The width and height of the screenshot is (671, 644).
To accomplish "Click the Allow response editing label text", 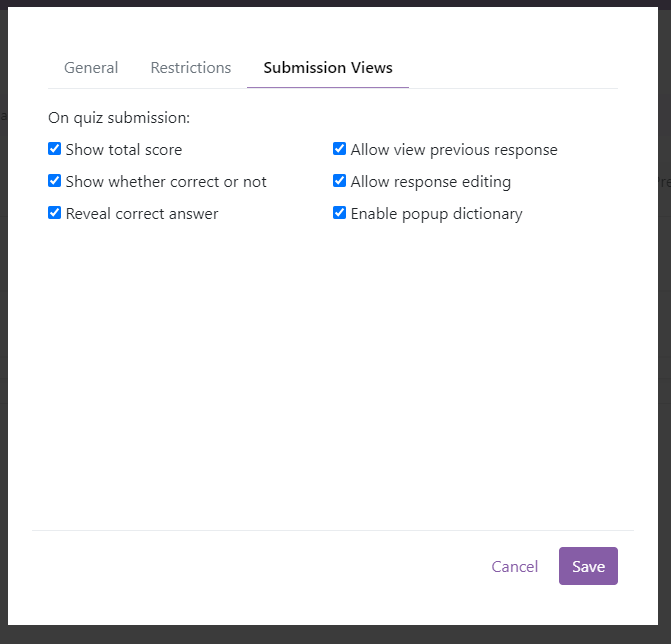I will (x=431, y=182).
